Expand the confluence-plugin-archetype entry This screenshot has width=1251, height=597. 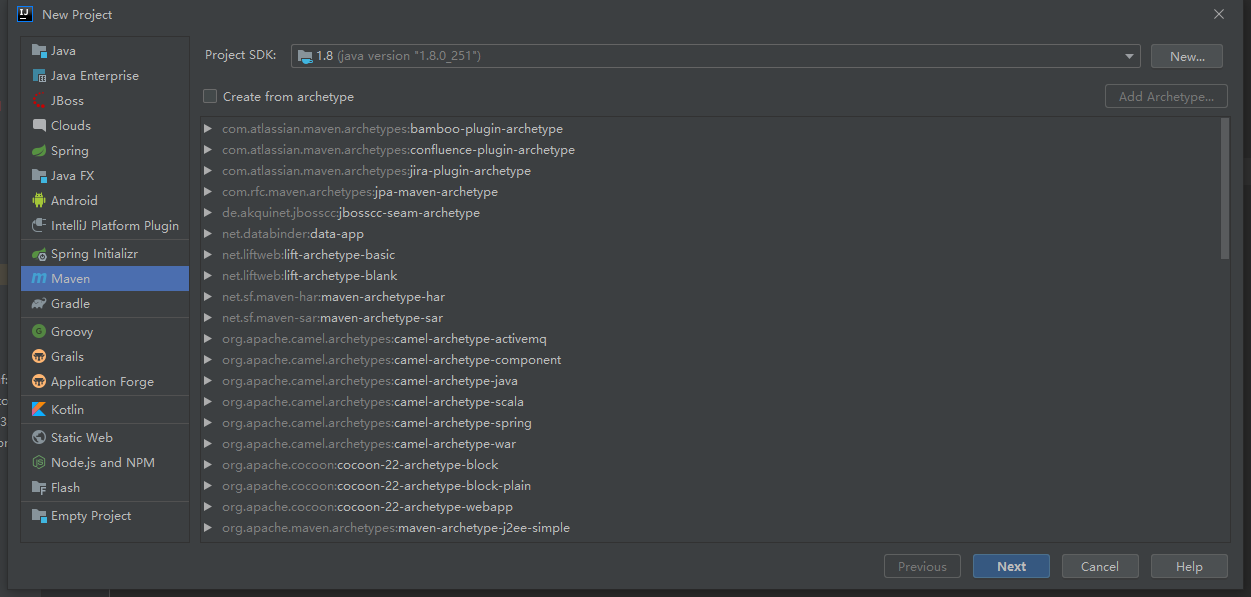[208, 150]
